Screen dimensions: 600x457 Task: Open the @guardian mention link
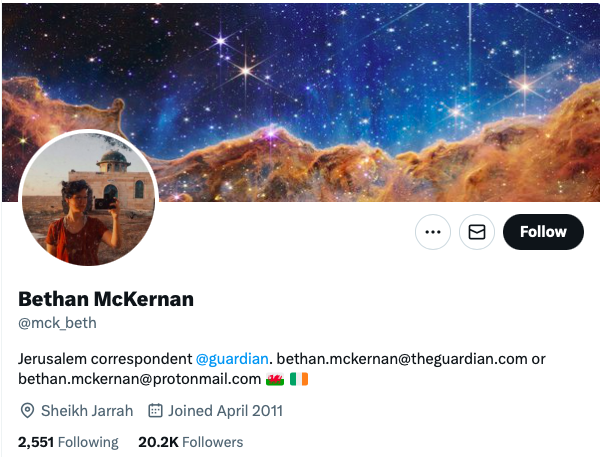click(x=232, y=359)
